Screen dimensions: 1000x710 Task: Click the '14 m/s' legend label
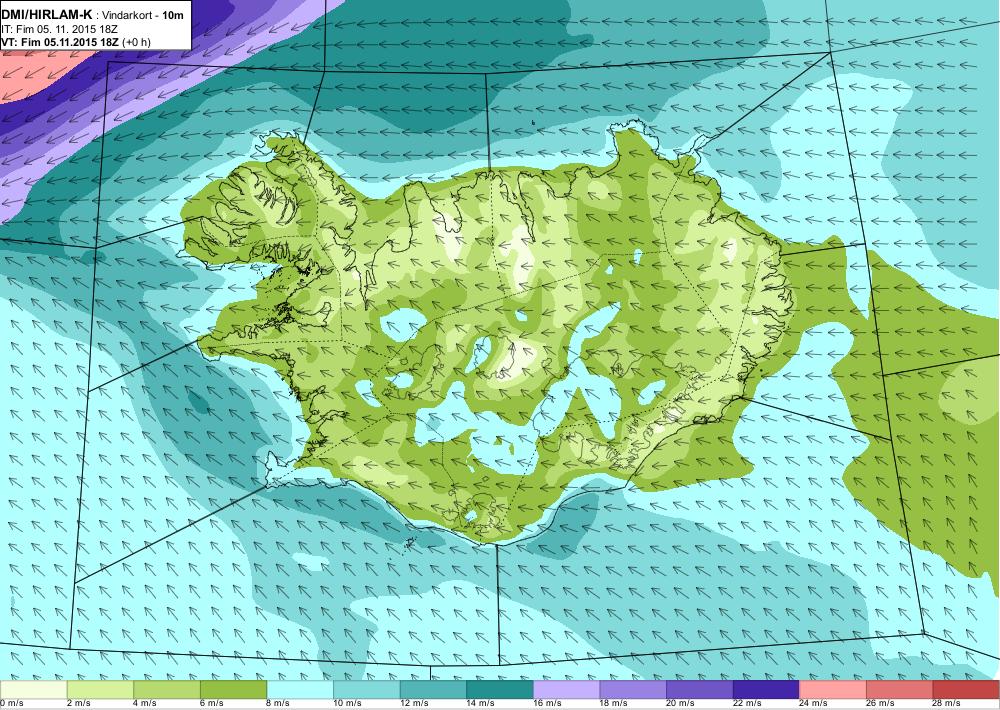coord(481,704)
